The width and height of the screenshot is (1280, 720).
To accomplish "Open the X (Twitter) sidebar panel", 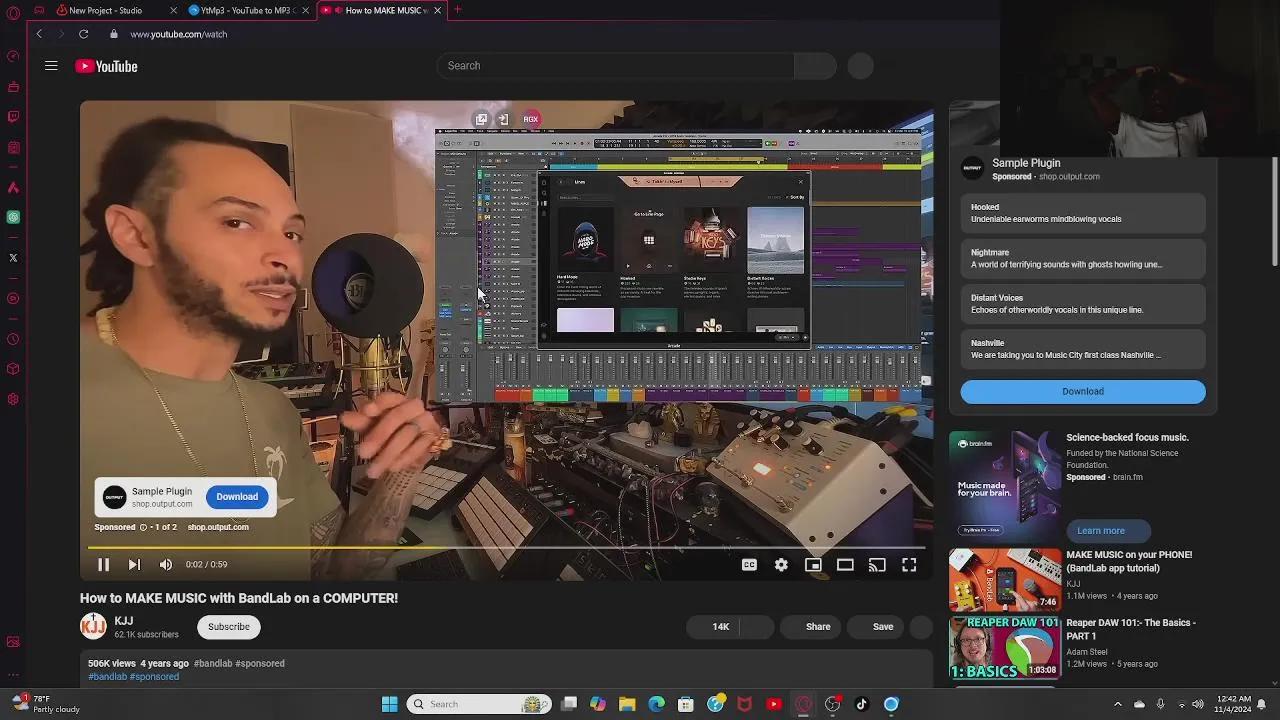I will [x=13, y=258].
